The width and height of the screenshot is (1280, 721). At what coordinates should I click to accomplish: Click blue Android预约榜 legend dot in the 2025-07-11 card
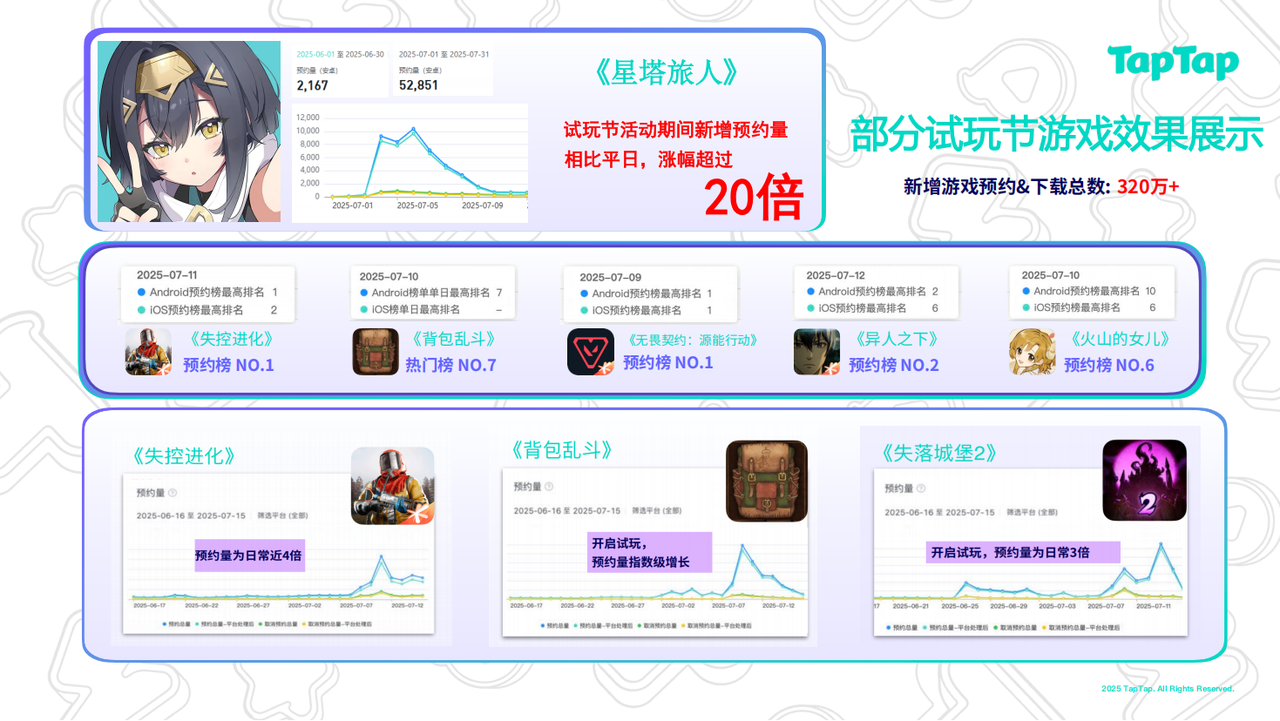pyautogui.click(x=142, y=292)
